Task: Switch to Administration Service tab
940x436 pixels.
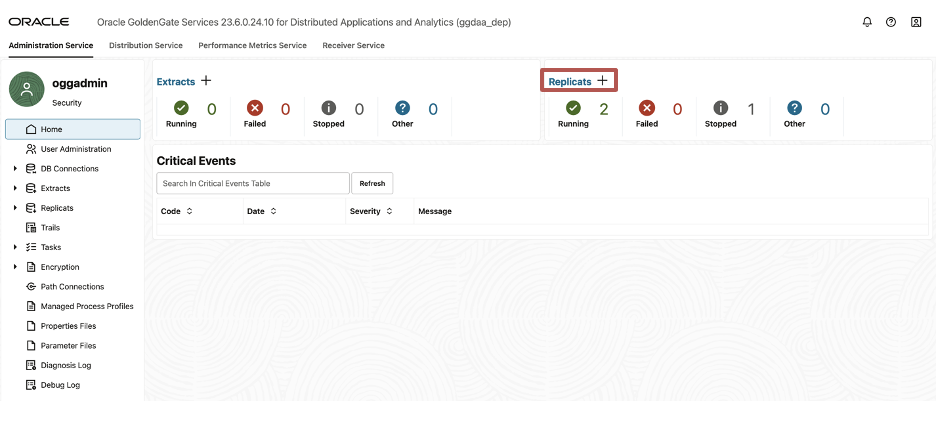Action: [x=51, y=45]
